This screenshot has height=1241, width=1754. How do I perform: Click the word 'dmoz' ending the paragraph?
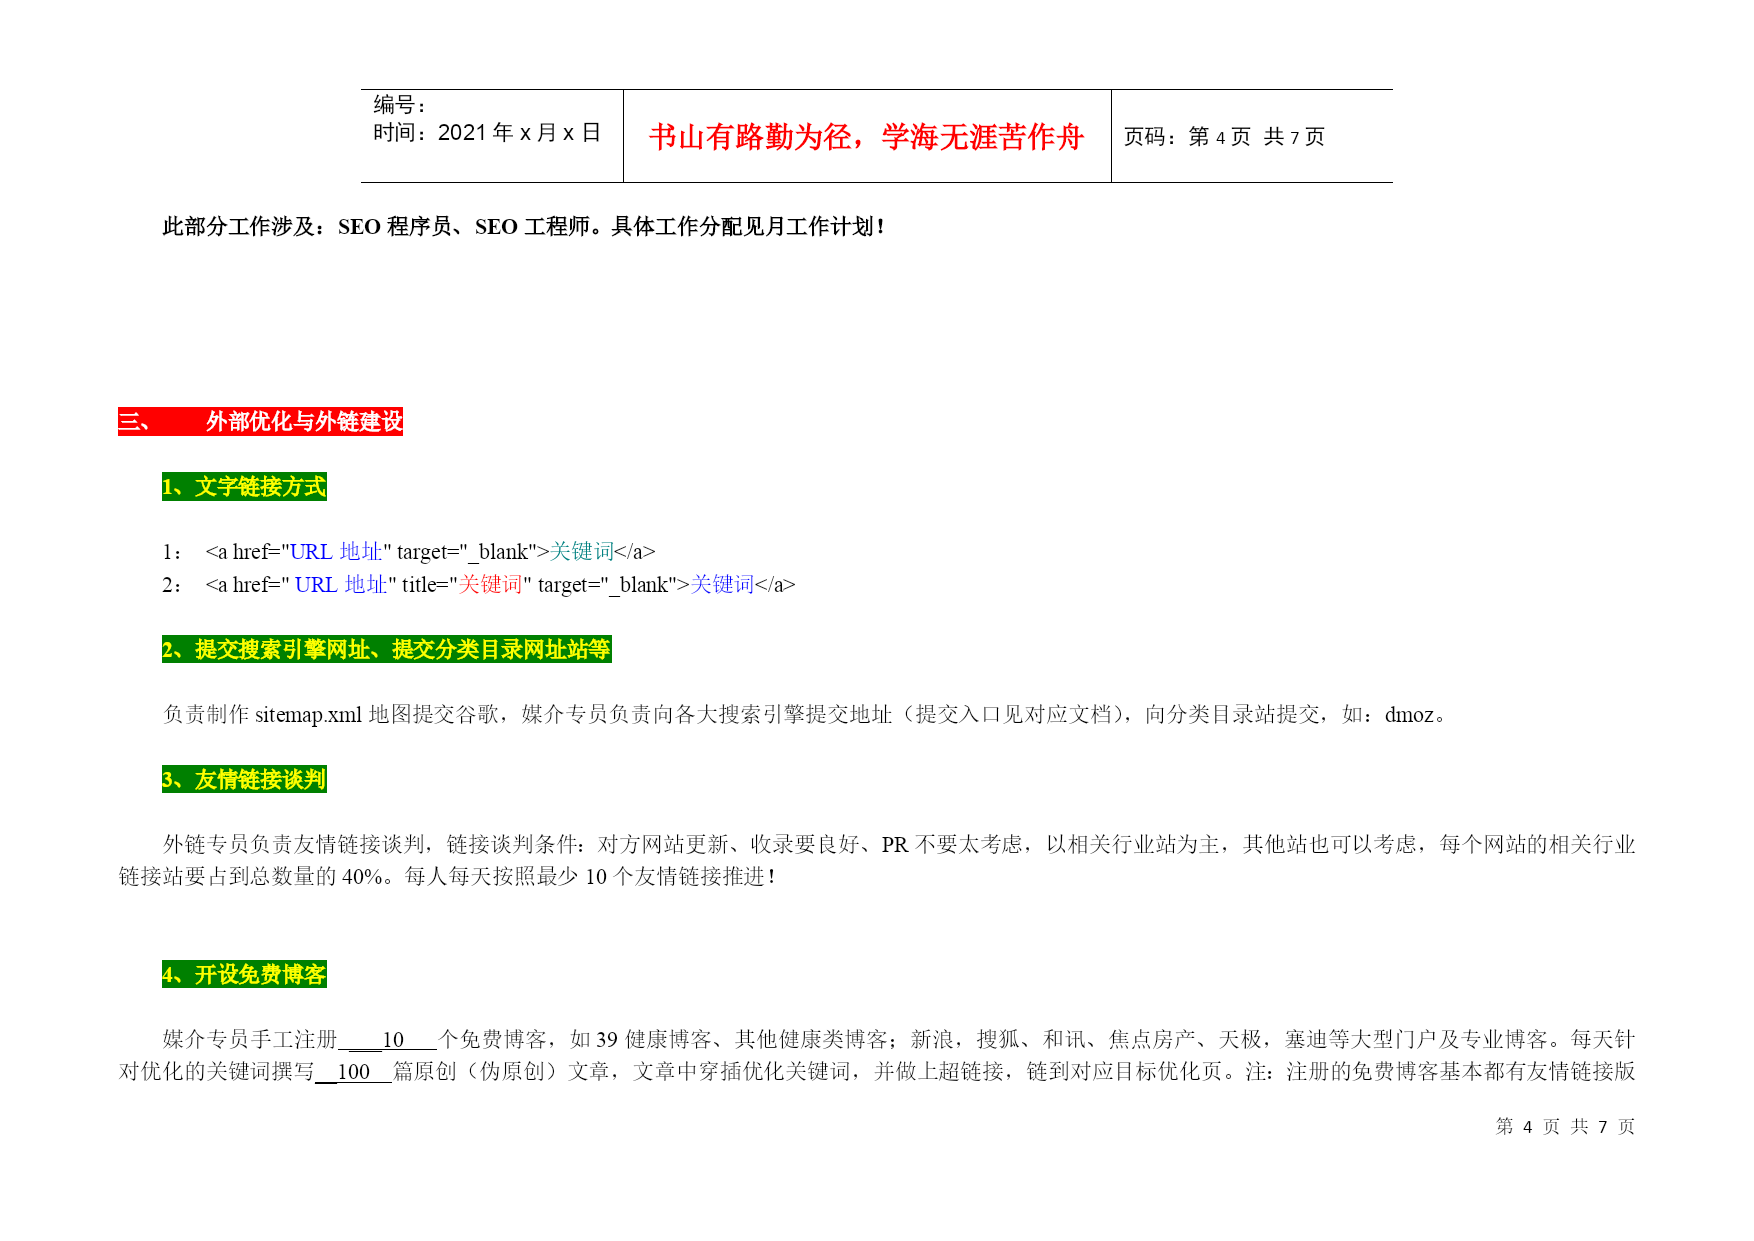[1410, 715]
